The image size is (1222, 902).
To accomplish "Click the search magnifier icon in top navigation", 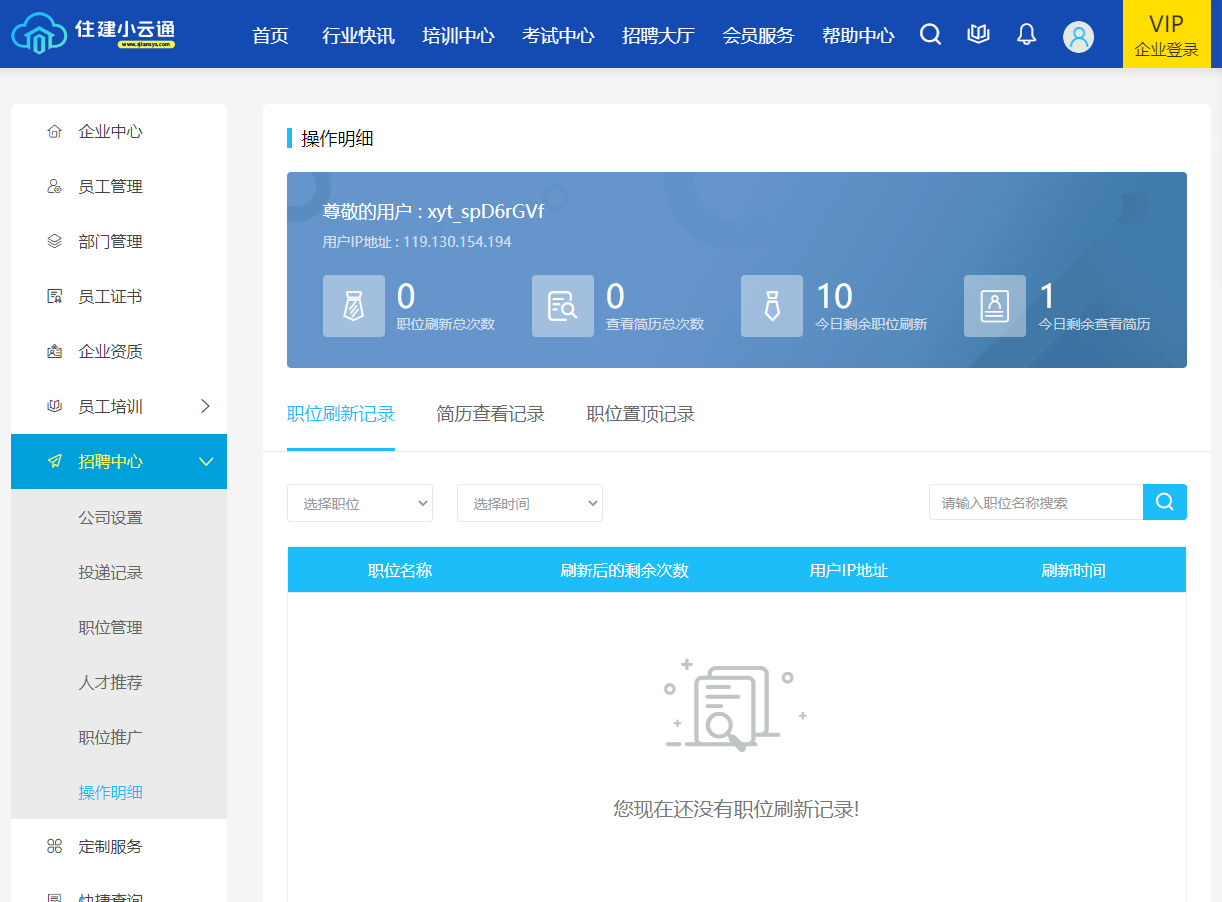I will [930, 35].
